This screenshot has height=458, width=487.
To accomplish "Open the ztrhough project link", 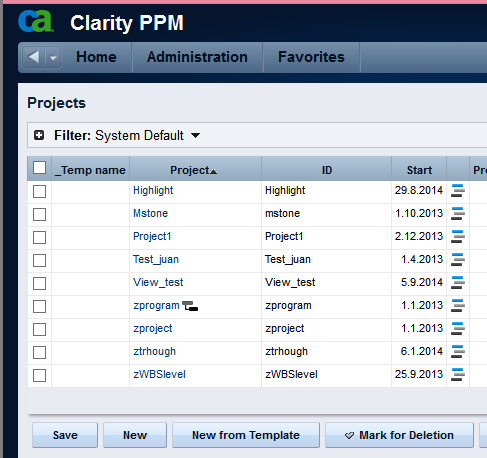I will click(x=154, y=351).
